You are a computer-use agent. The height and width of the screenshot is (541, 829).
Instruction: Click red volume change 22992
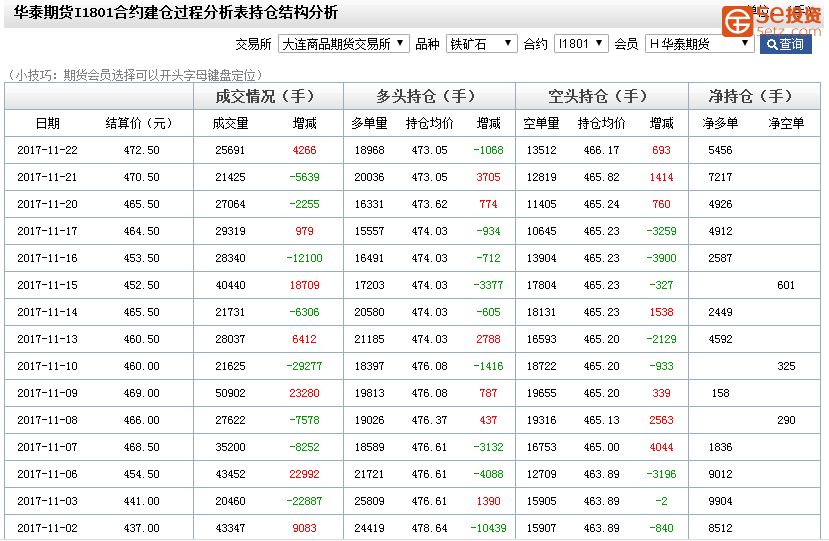(304, 474)
